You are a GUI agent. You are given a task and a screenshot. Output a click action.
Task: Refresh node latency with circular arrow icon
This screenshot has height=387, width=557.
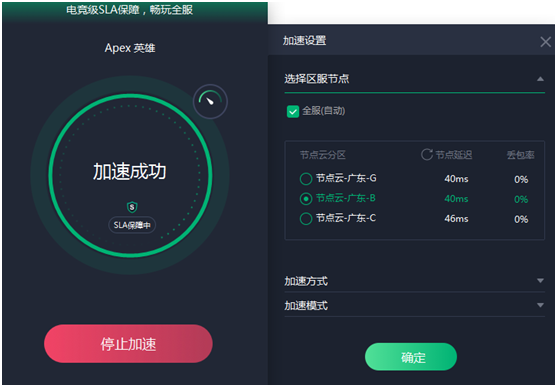pos(427,155)
